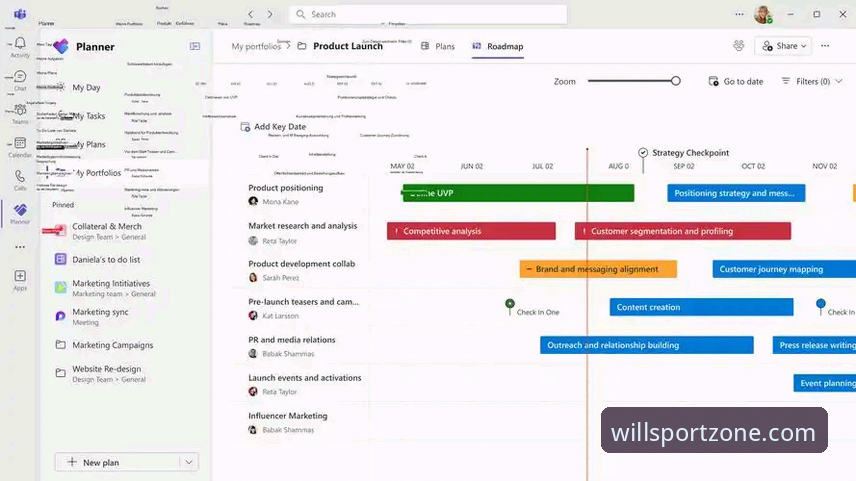The width and height of the screenshot is (856, 481).
Task: Open Website Re-design portfolio folder
Action: click(101, 373)
